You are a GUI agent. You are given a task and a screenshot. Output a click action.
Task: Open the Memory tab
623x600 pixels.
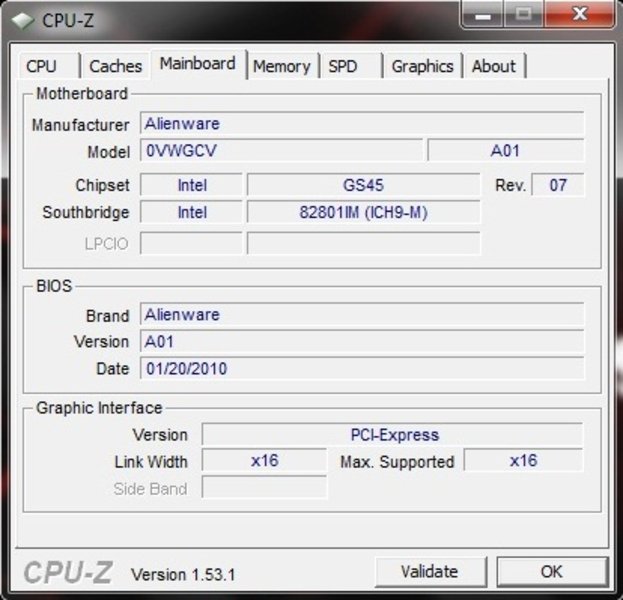(x=282, y=66)
